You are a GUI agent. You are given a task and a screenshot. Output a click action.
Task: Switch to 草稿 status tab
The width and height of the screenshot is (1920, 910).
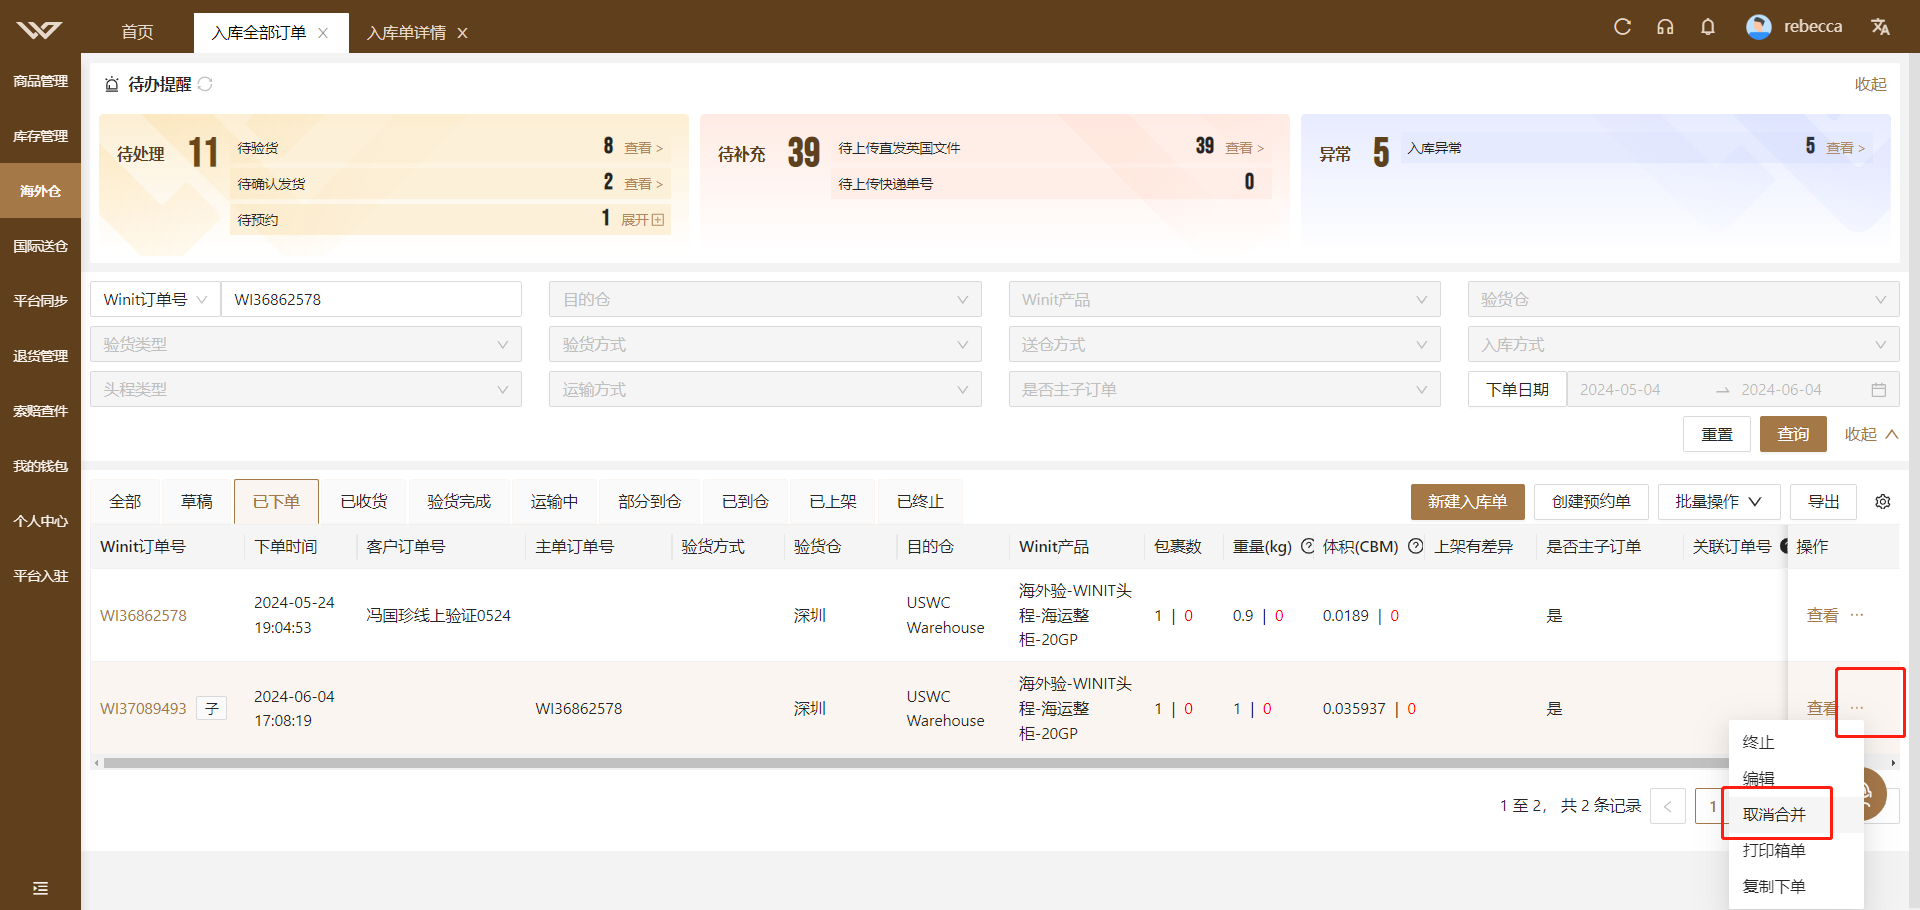(x=197, y=502)
